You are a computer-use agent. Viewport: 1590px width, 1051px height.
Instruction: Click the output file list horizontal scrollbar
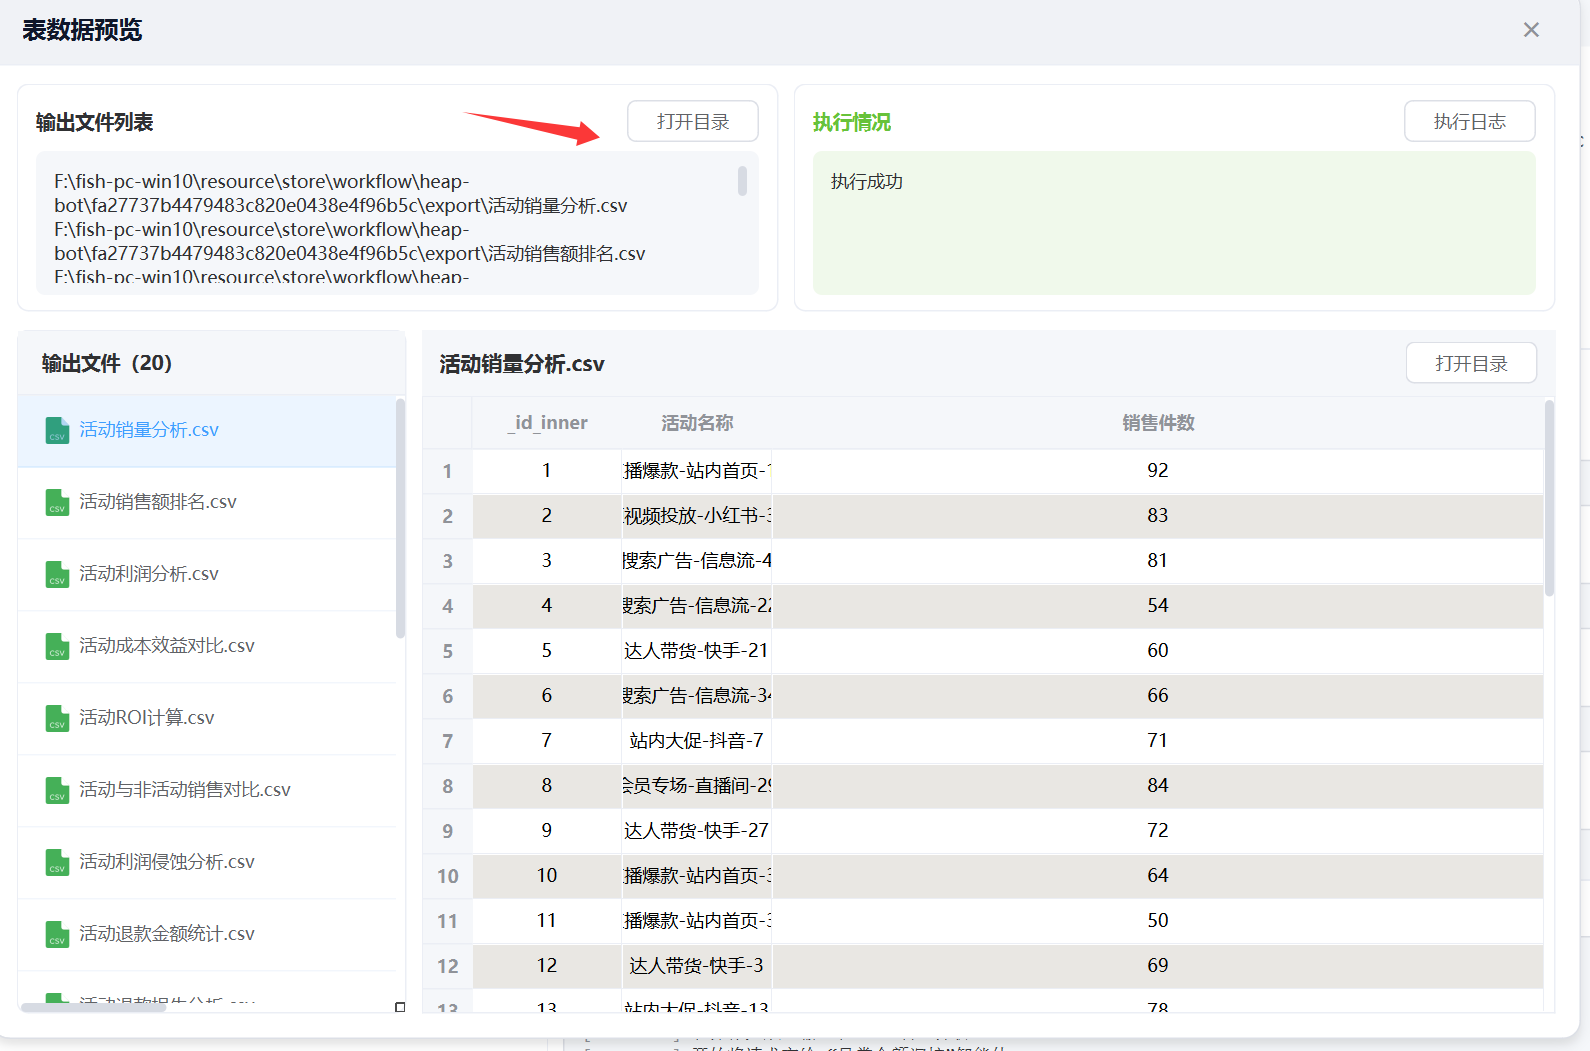pos(93,1007)
